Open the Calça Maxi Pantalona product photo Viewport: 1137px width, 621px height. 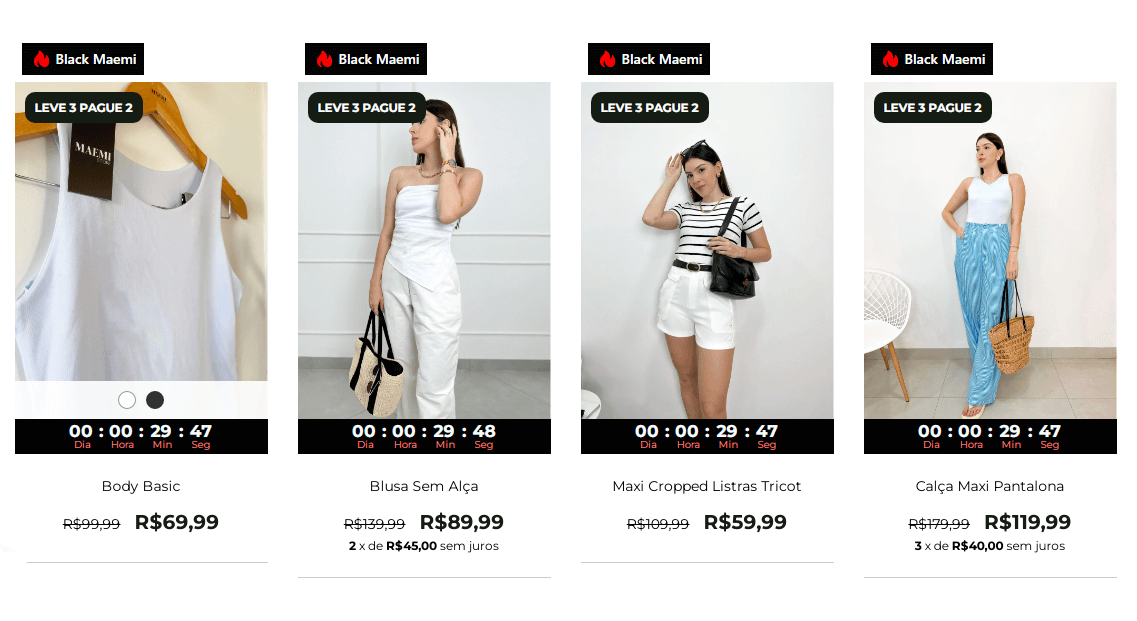(x=990, y=250)
